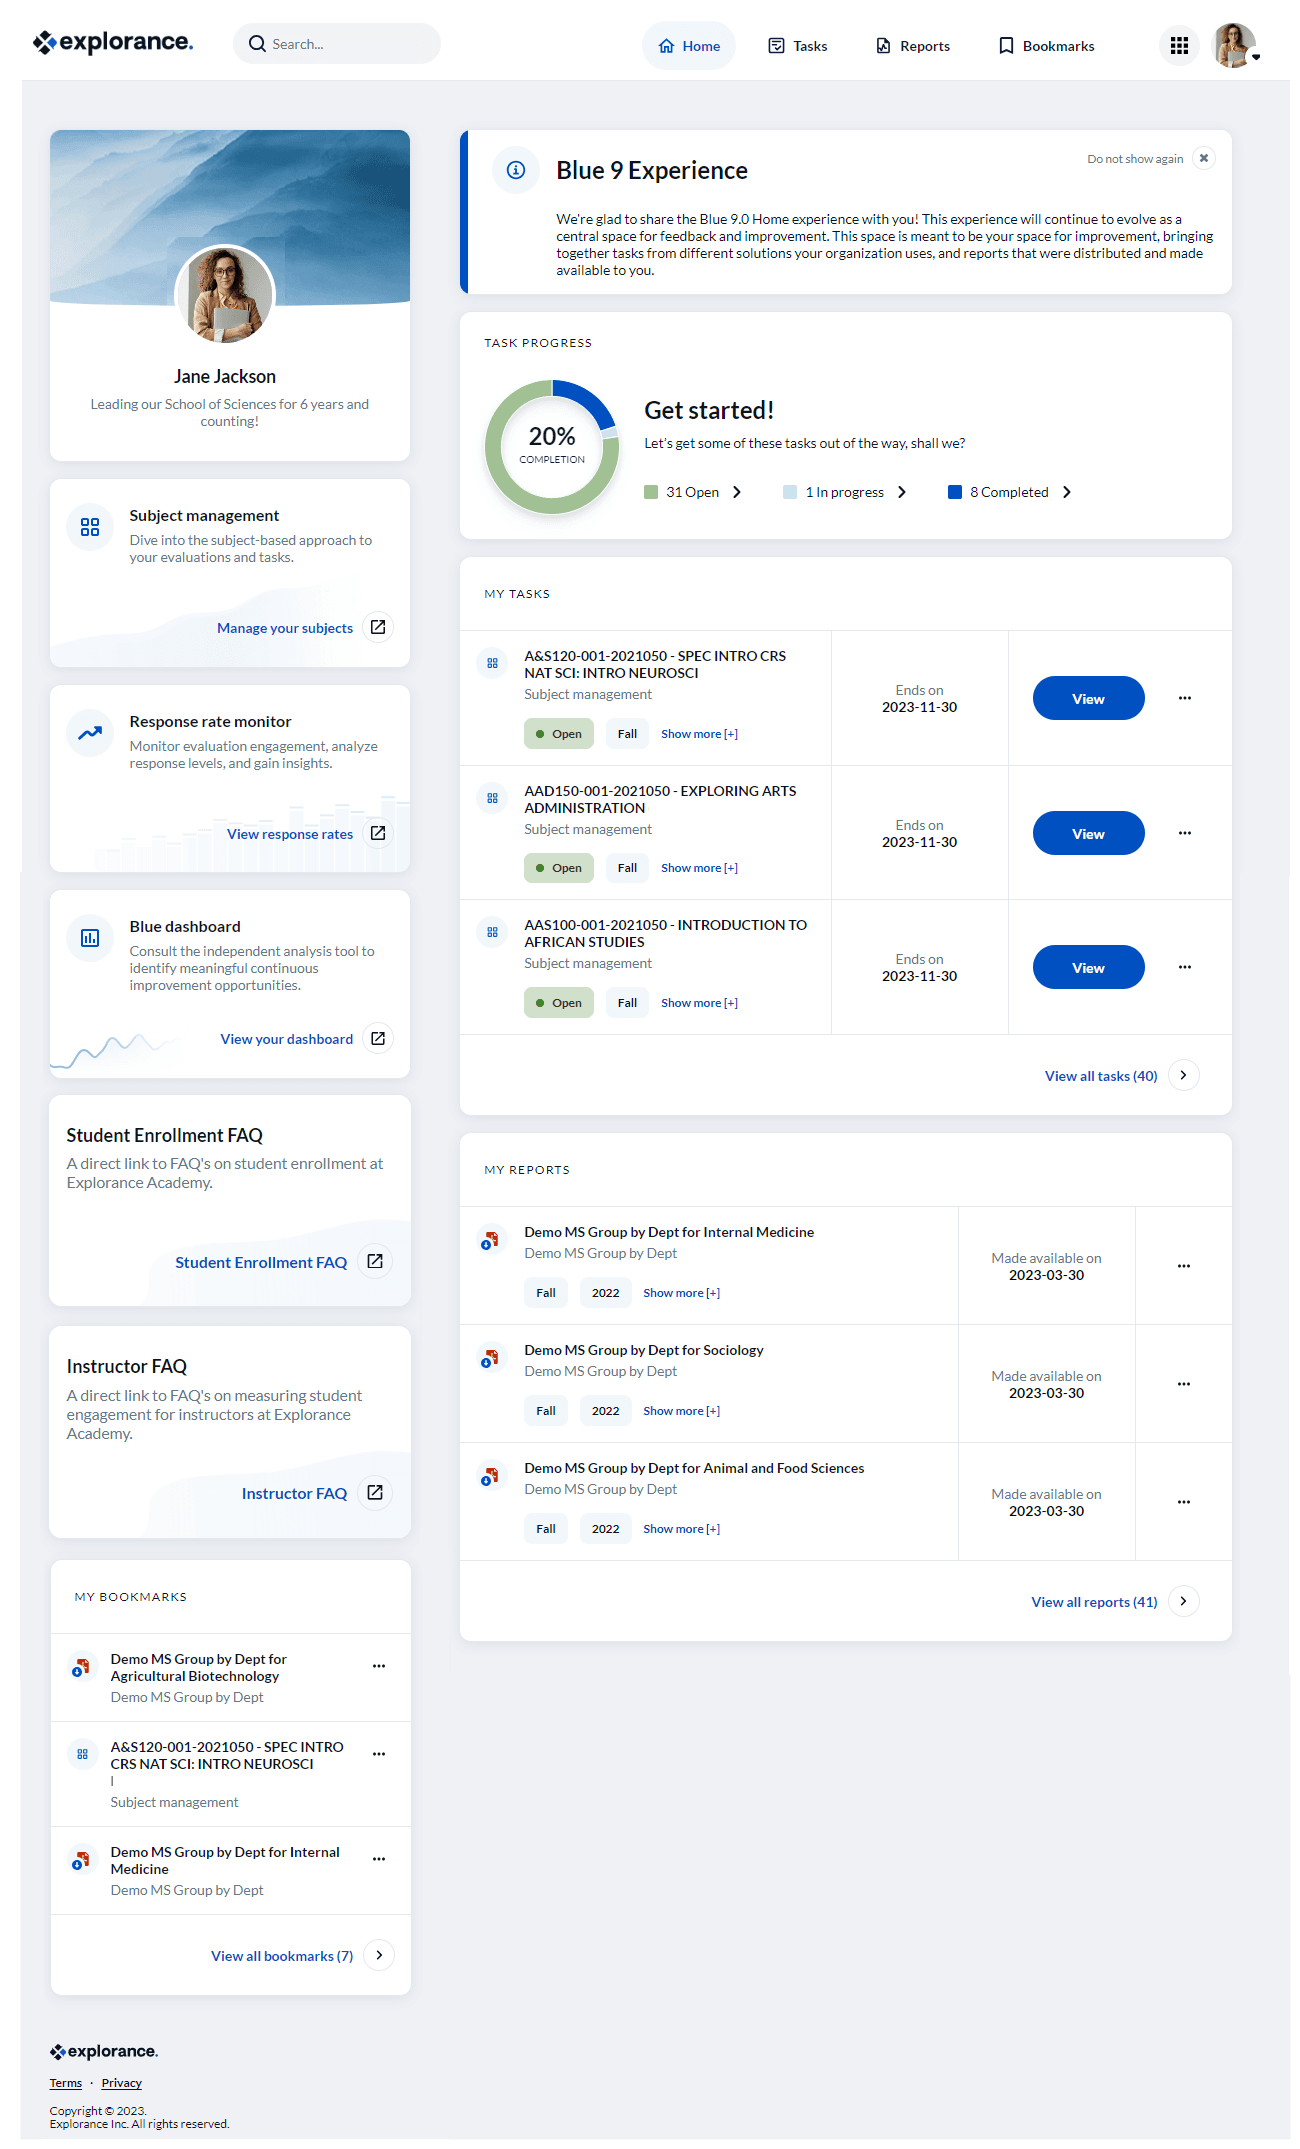This screenshot has height=2149, width=1300.
Task: Open the Reports tab
Action: coord(913,46)
